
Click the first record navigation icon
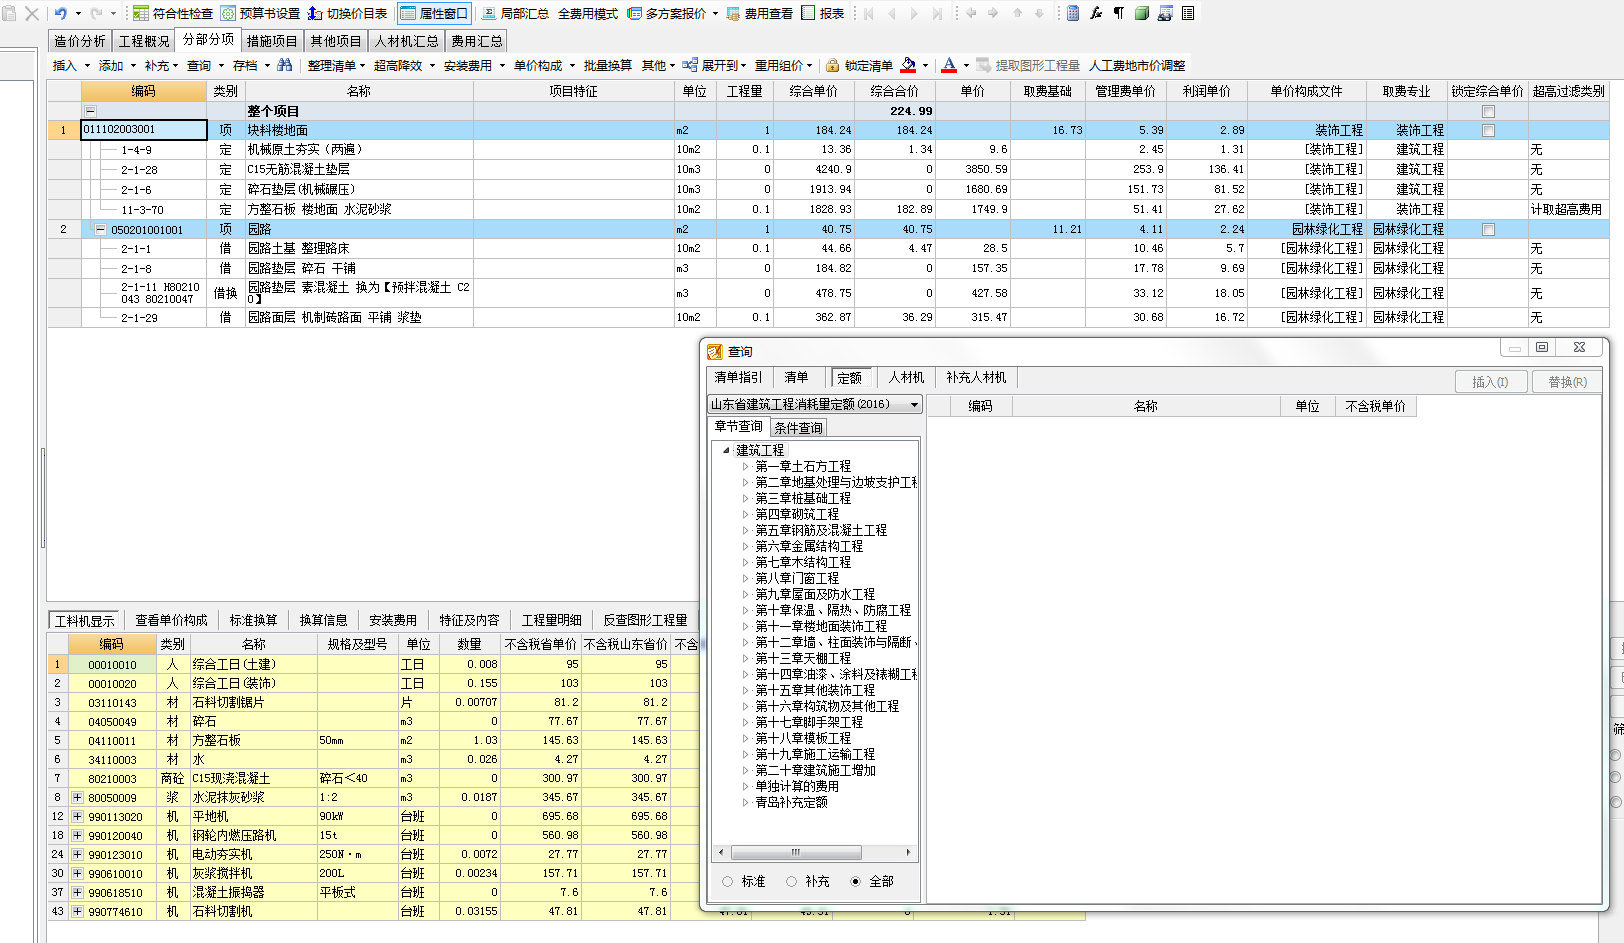(868, 13)
